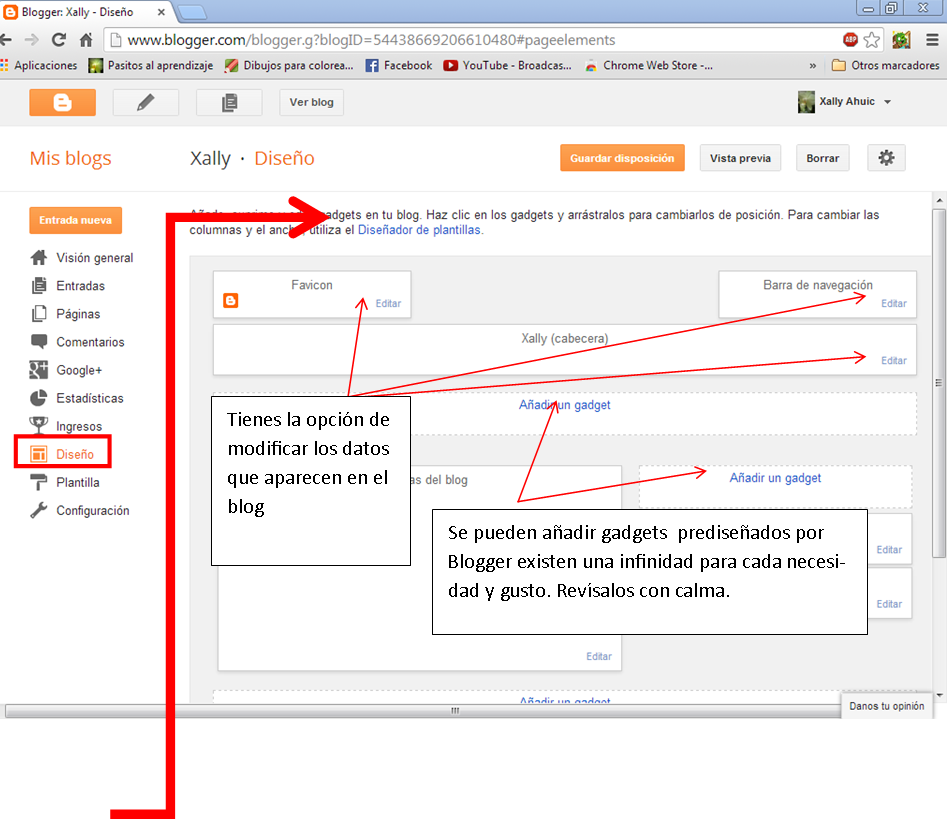
Task: Open the post list icon next to pencil
Action: click(x=228, y=101)
